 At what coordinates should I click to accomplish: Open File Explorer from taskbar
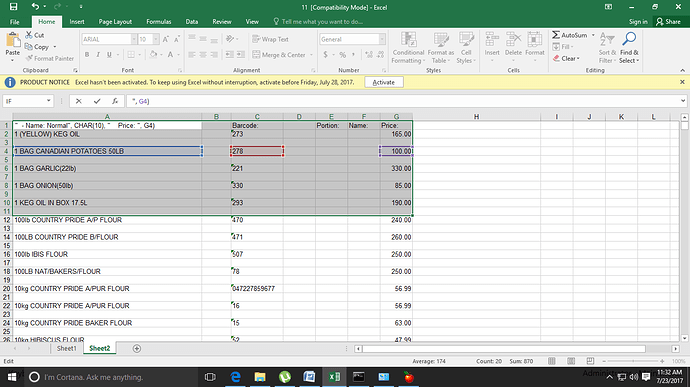[260, 377]
